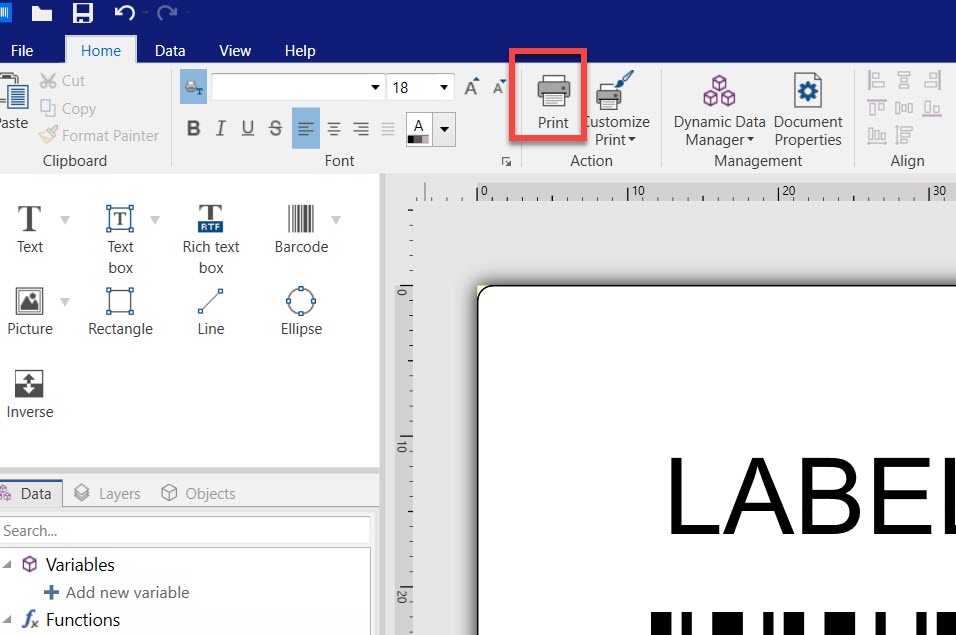Click Add new variable link

(126, 592)
